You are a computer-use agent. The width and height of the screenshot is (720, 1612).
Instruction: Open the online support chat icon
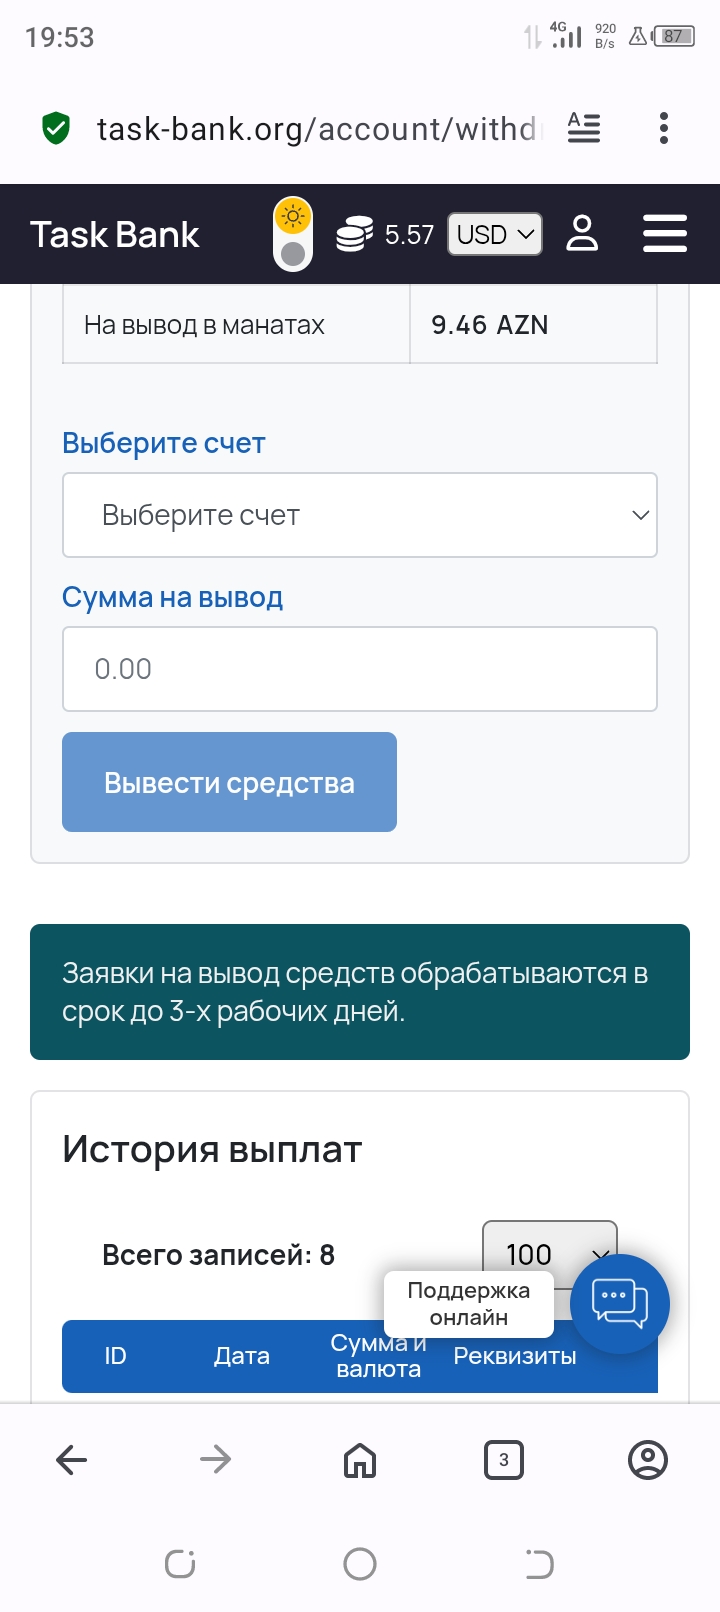tap(620, 1303)
